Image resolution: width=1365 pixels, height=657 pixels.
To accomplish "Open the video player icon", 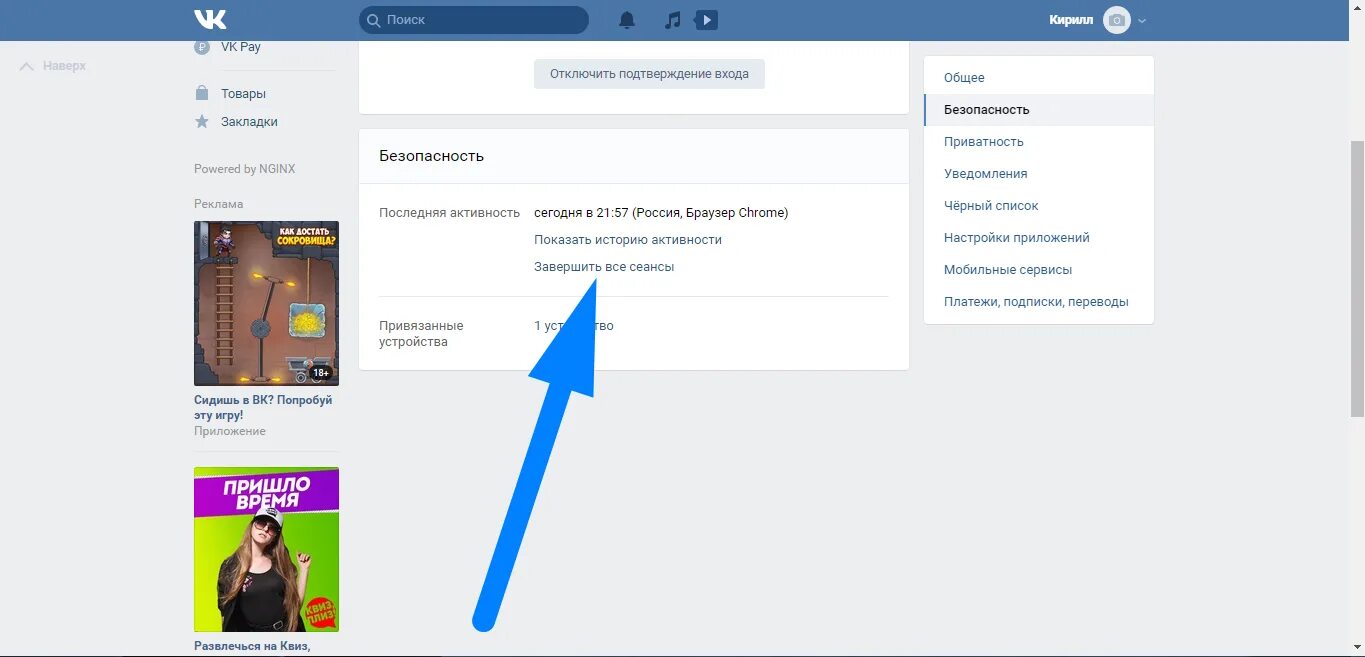I will pyautogui.click(x=706, y=20).
